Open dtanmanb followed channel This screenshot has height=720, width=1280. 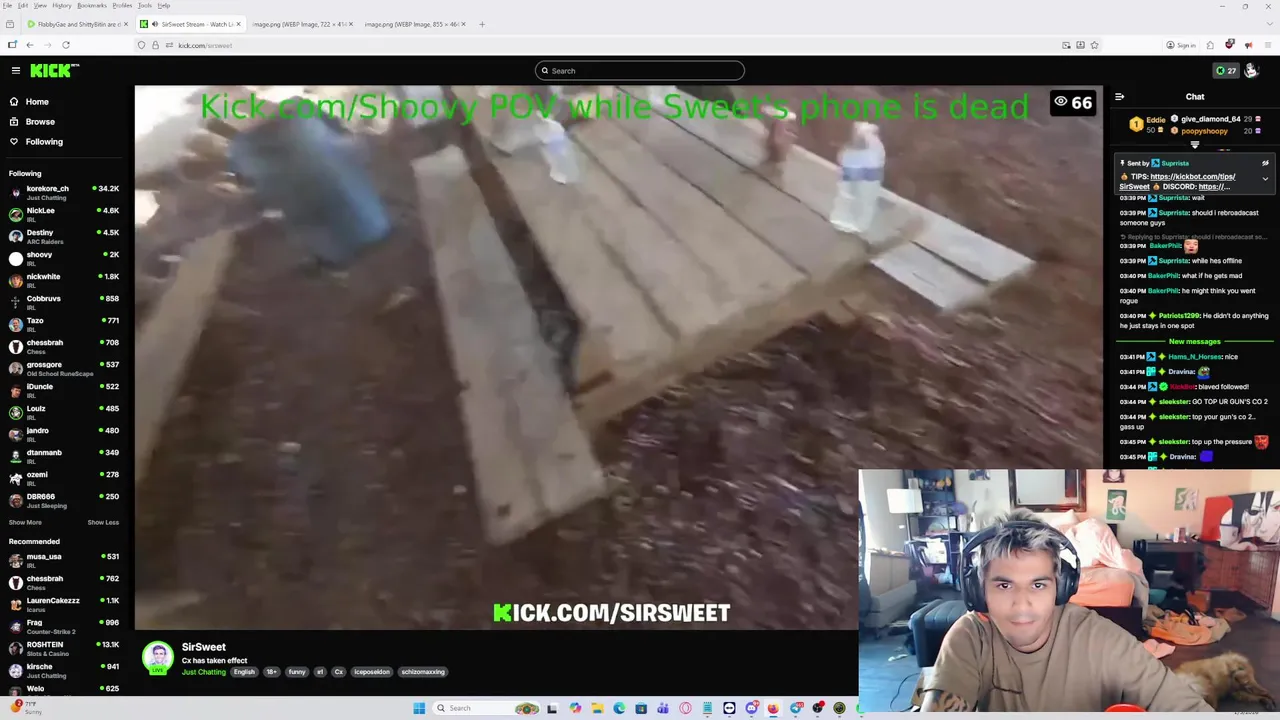(x=64, y=456)
